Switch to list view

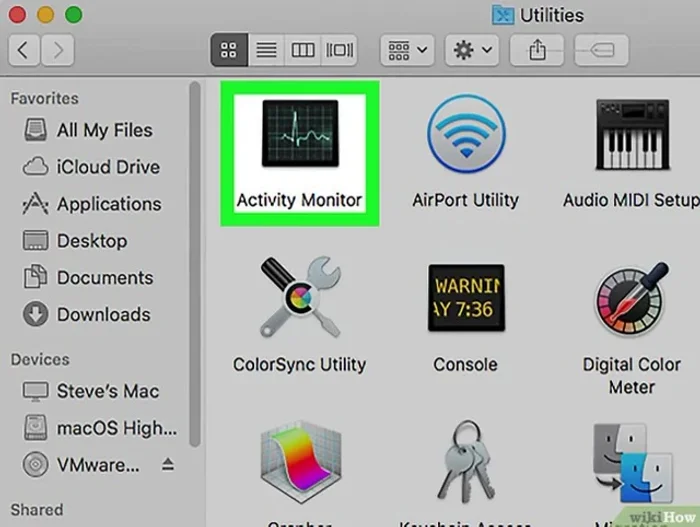point(266,50)
